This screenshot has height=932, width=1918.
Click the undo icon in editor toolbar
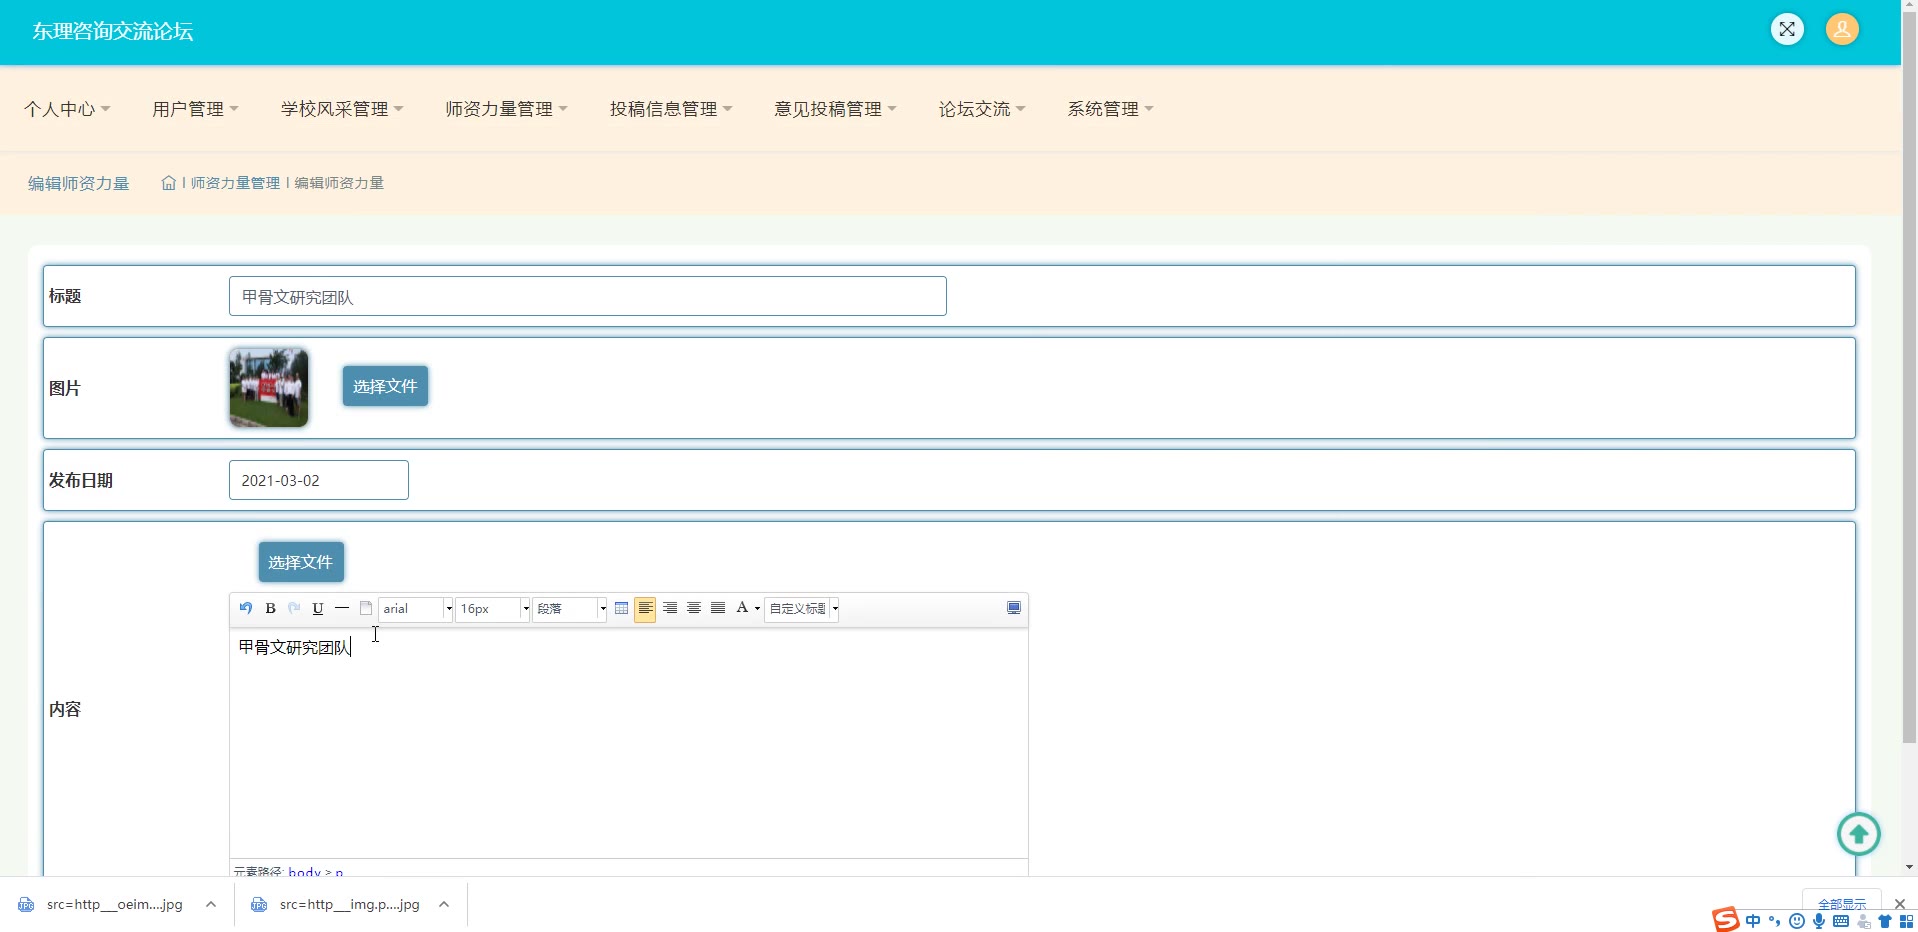click(246, 608)
